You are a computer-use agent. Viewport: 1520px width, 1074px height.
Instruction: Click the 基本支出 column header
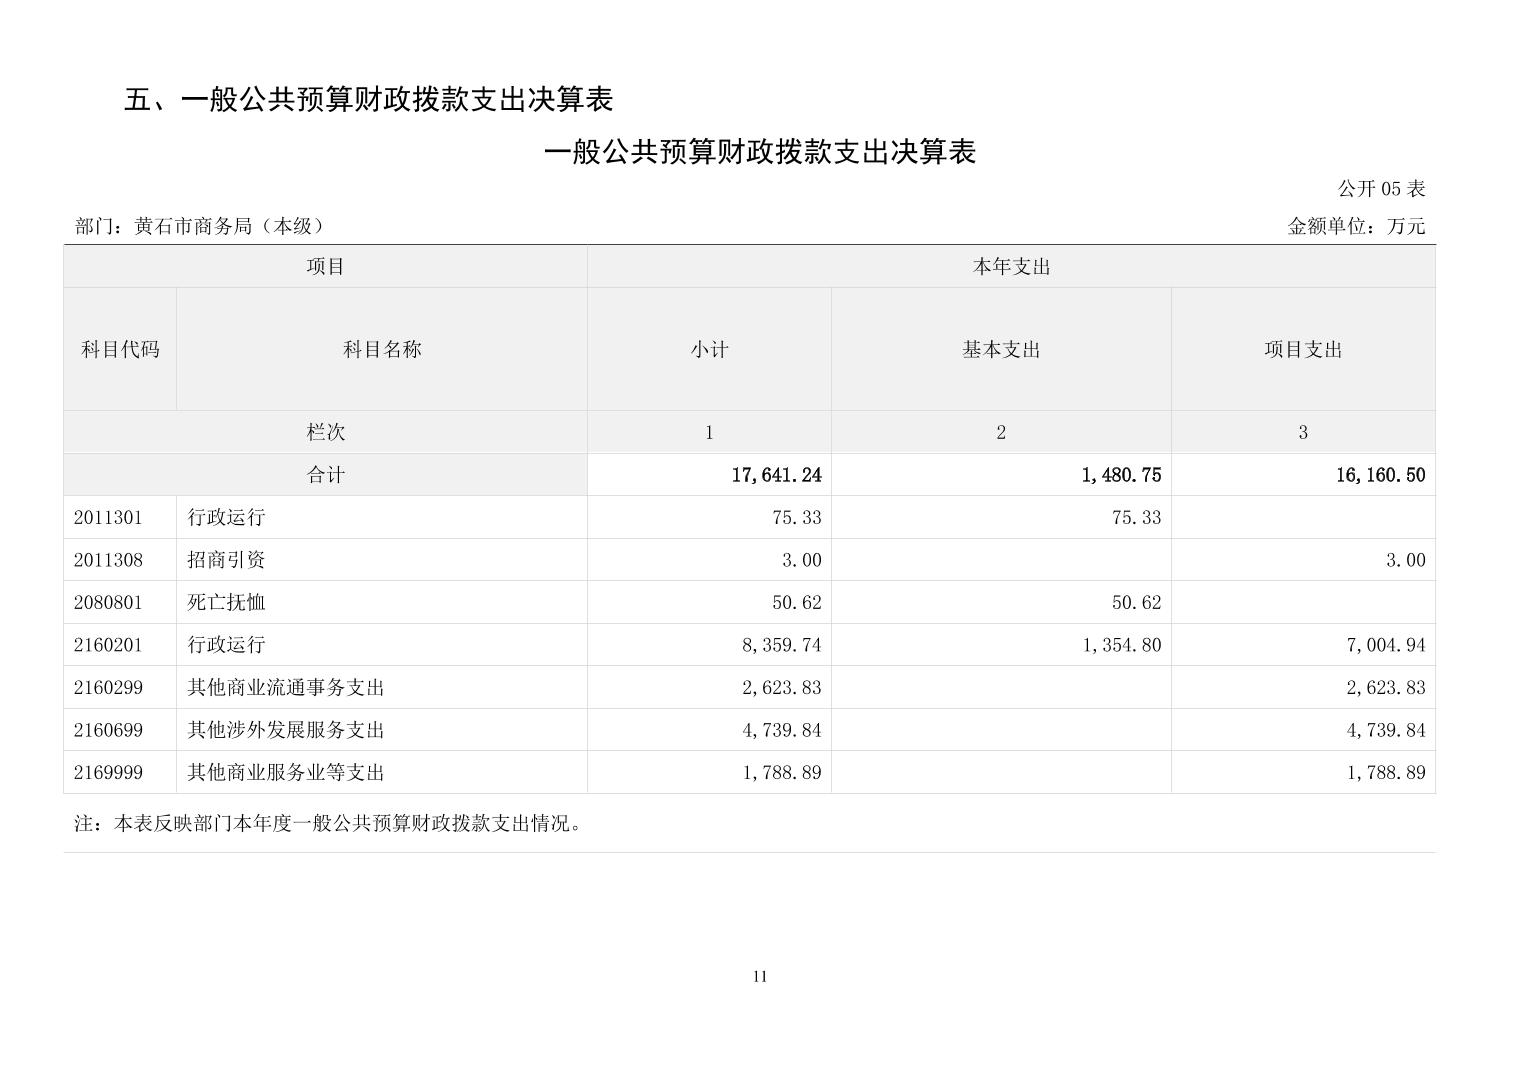tap(1001, 349)
